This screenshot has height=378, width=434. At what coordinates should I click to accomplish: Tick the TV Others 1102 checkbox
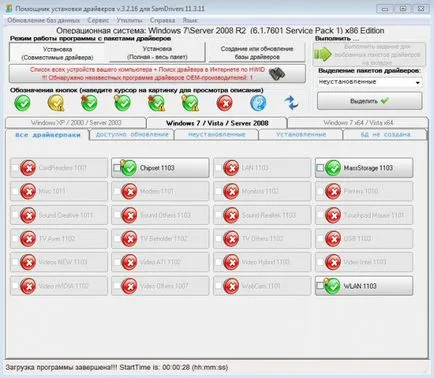[x=218, y=238]
